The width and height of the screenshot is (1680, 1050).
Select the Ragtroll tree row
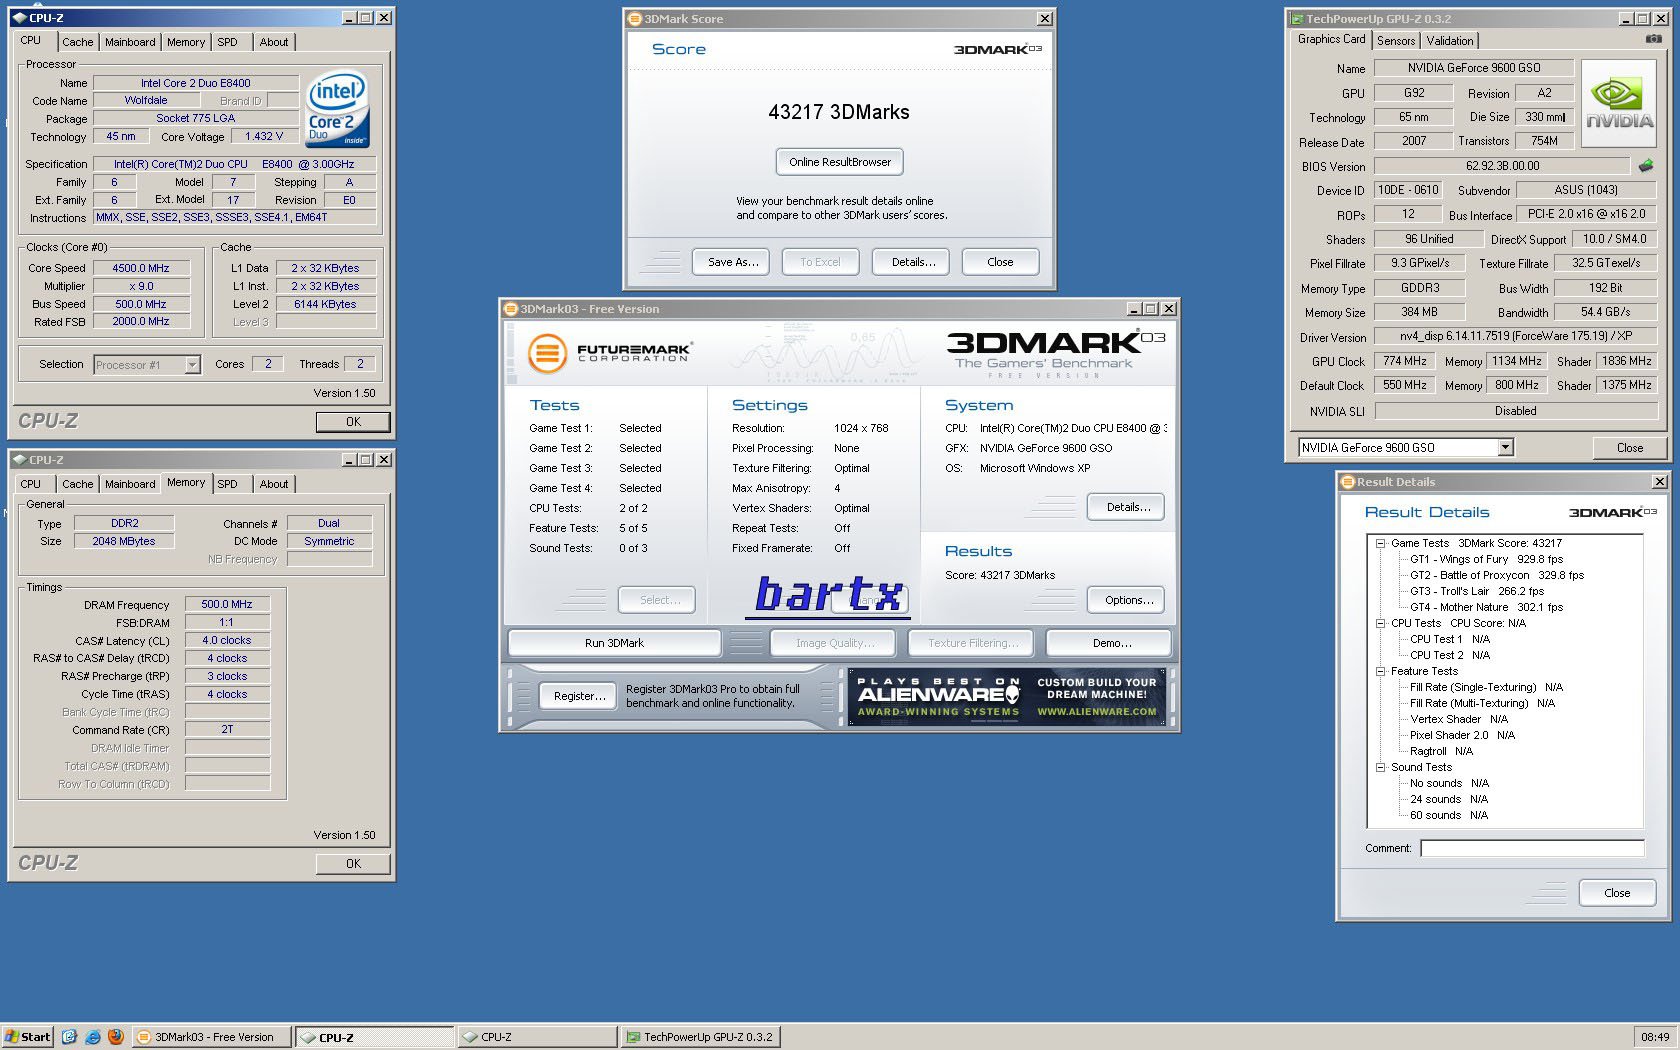[x=1441, y=752]
